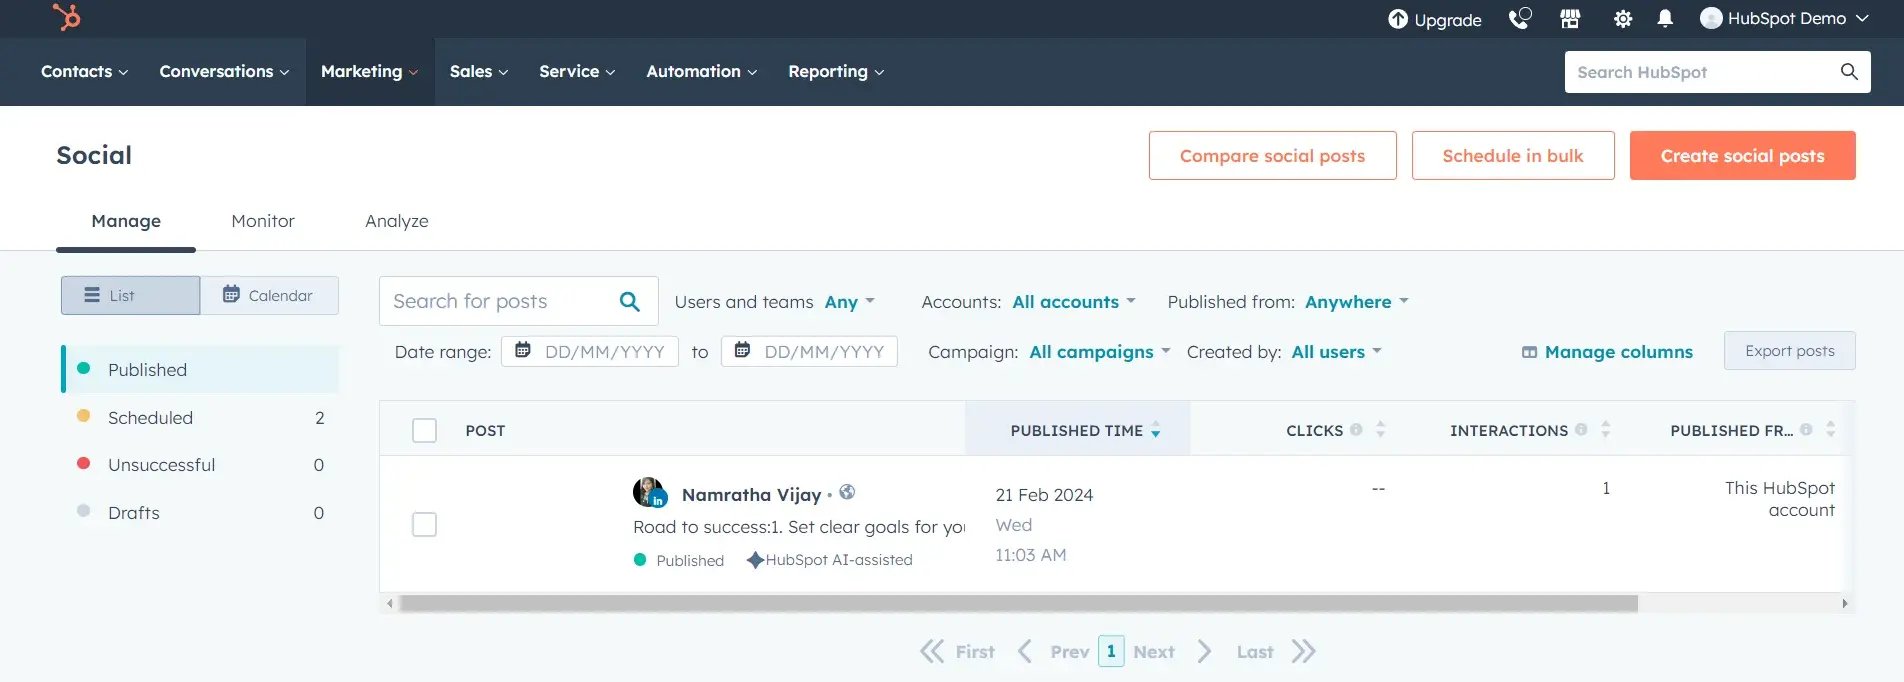Click the Next page link
The image size is (1904, 682).
pos(1153,652)
